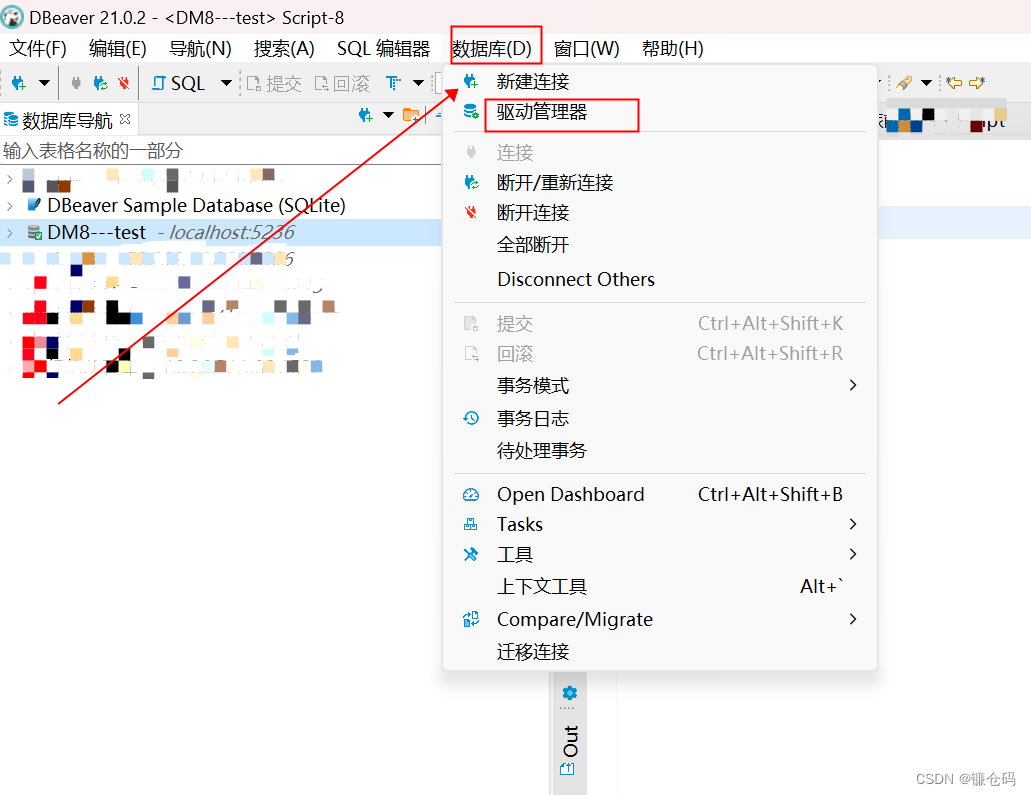Viewport: 1031px width, 795px height.
Task: Open the Tasks submenu
Action: click(659, 525)
